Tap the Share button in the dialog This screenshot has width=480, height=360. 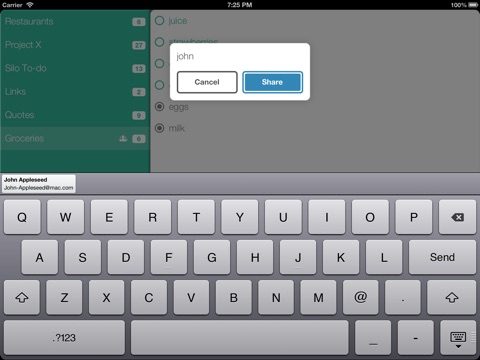[x=272, y=82]
